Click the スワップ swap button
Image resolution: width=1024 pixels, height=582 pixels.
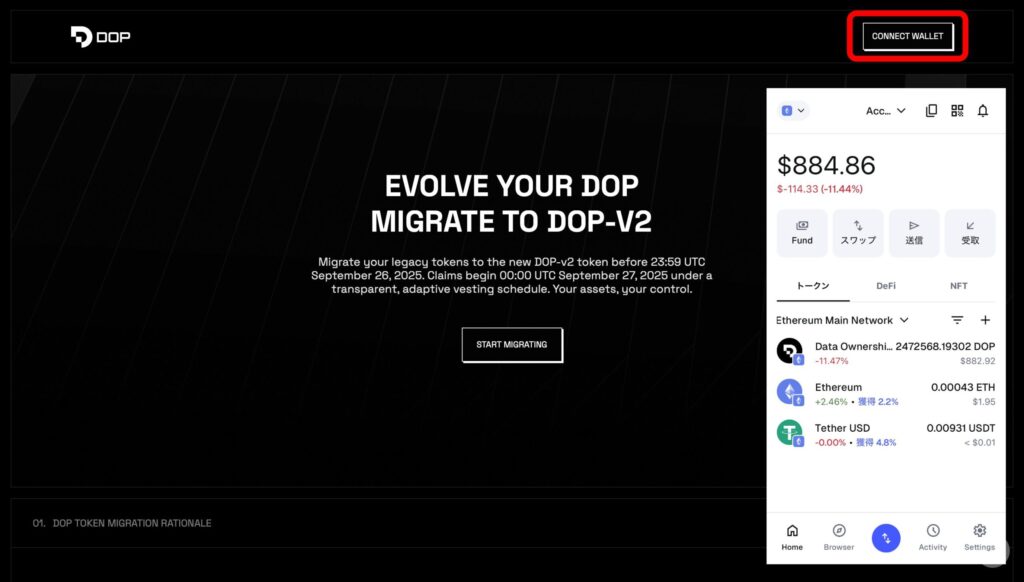(858, 233)
